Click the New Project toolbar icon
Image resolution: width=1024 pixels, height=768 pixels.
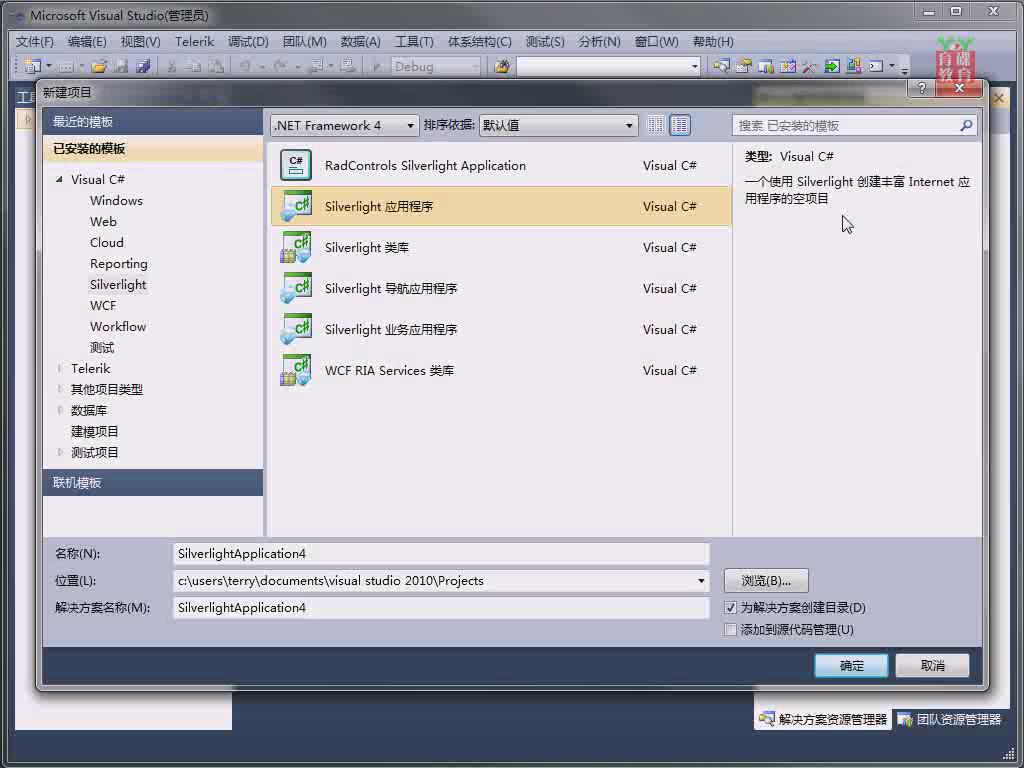pos(31,66)
